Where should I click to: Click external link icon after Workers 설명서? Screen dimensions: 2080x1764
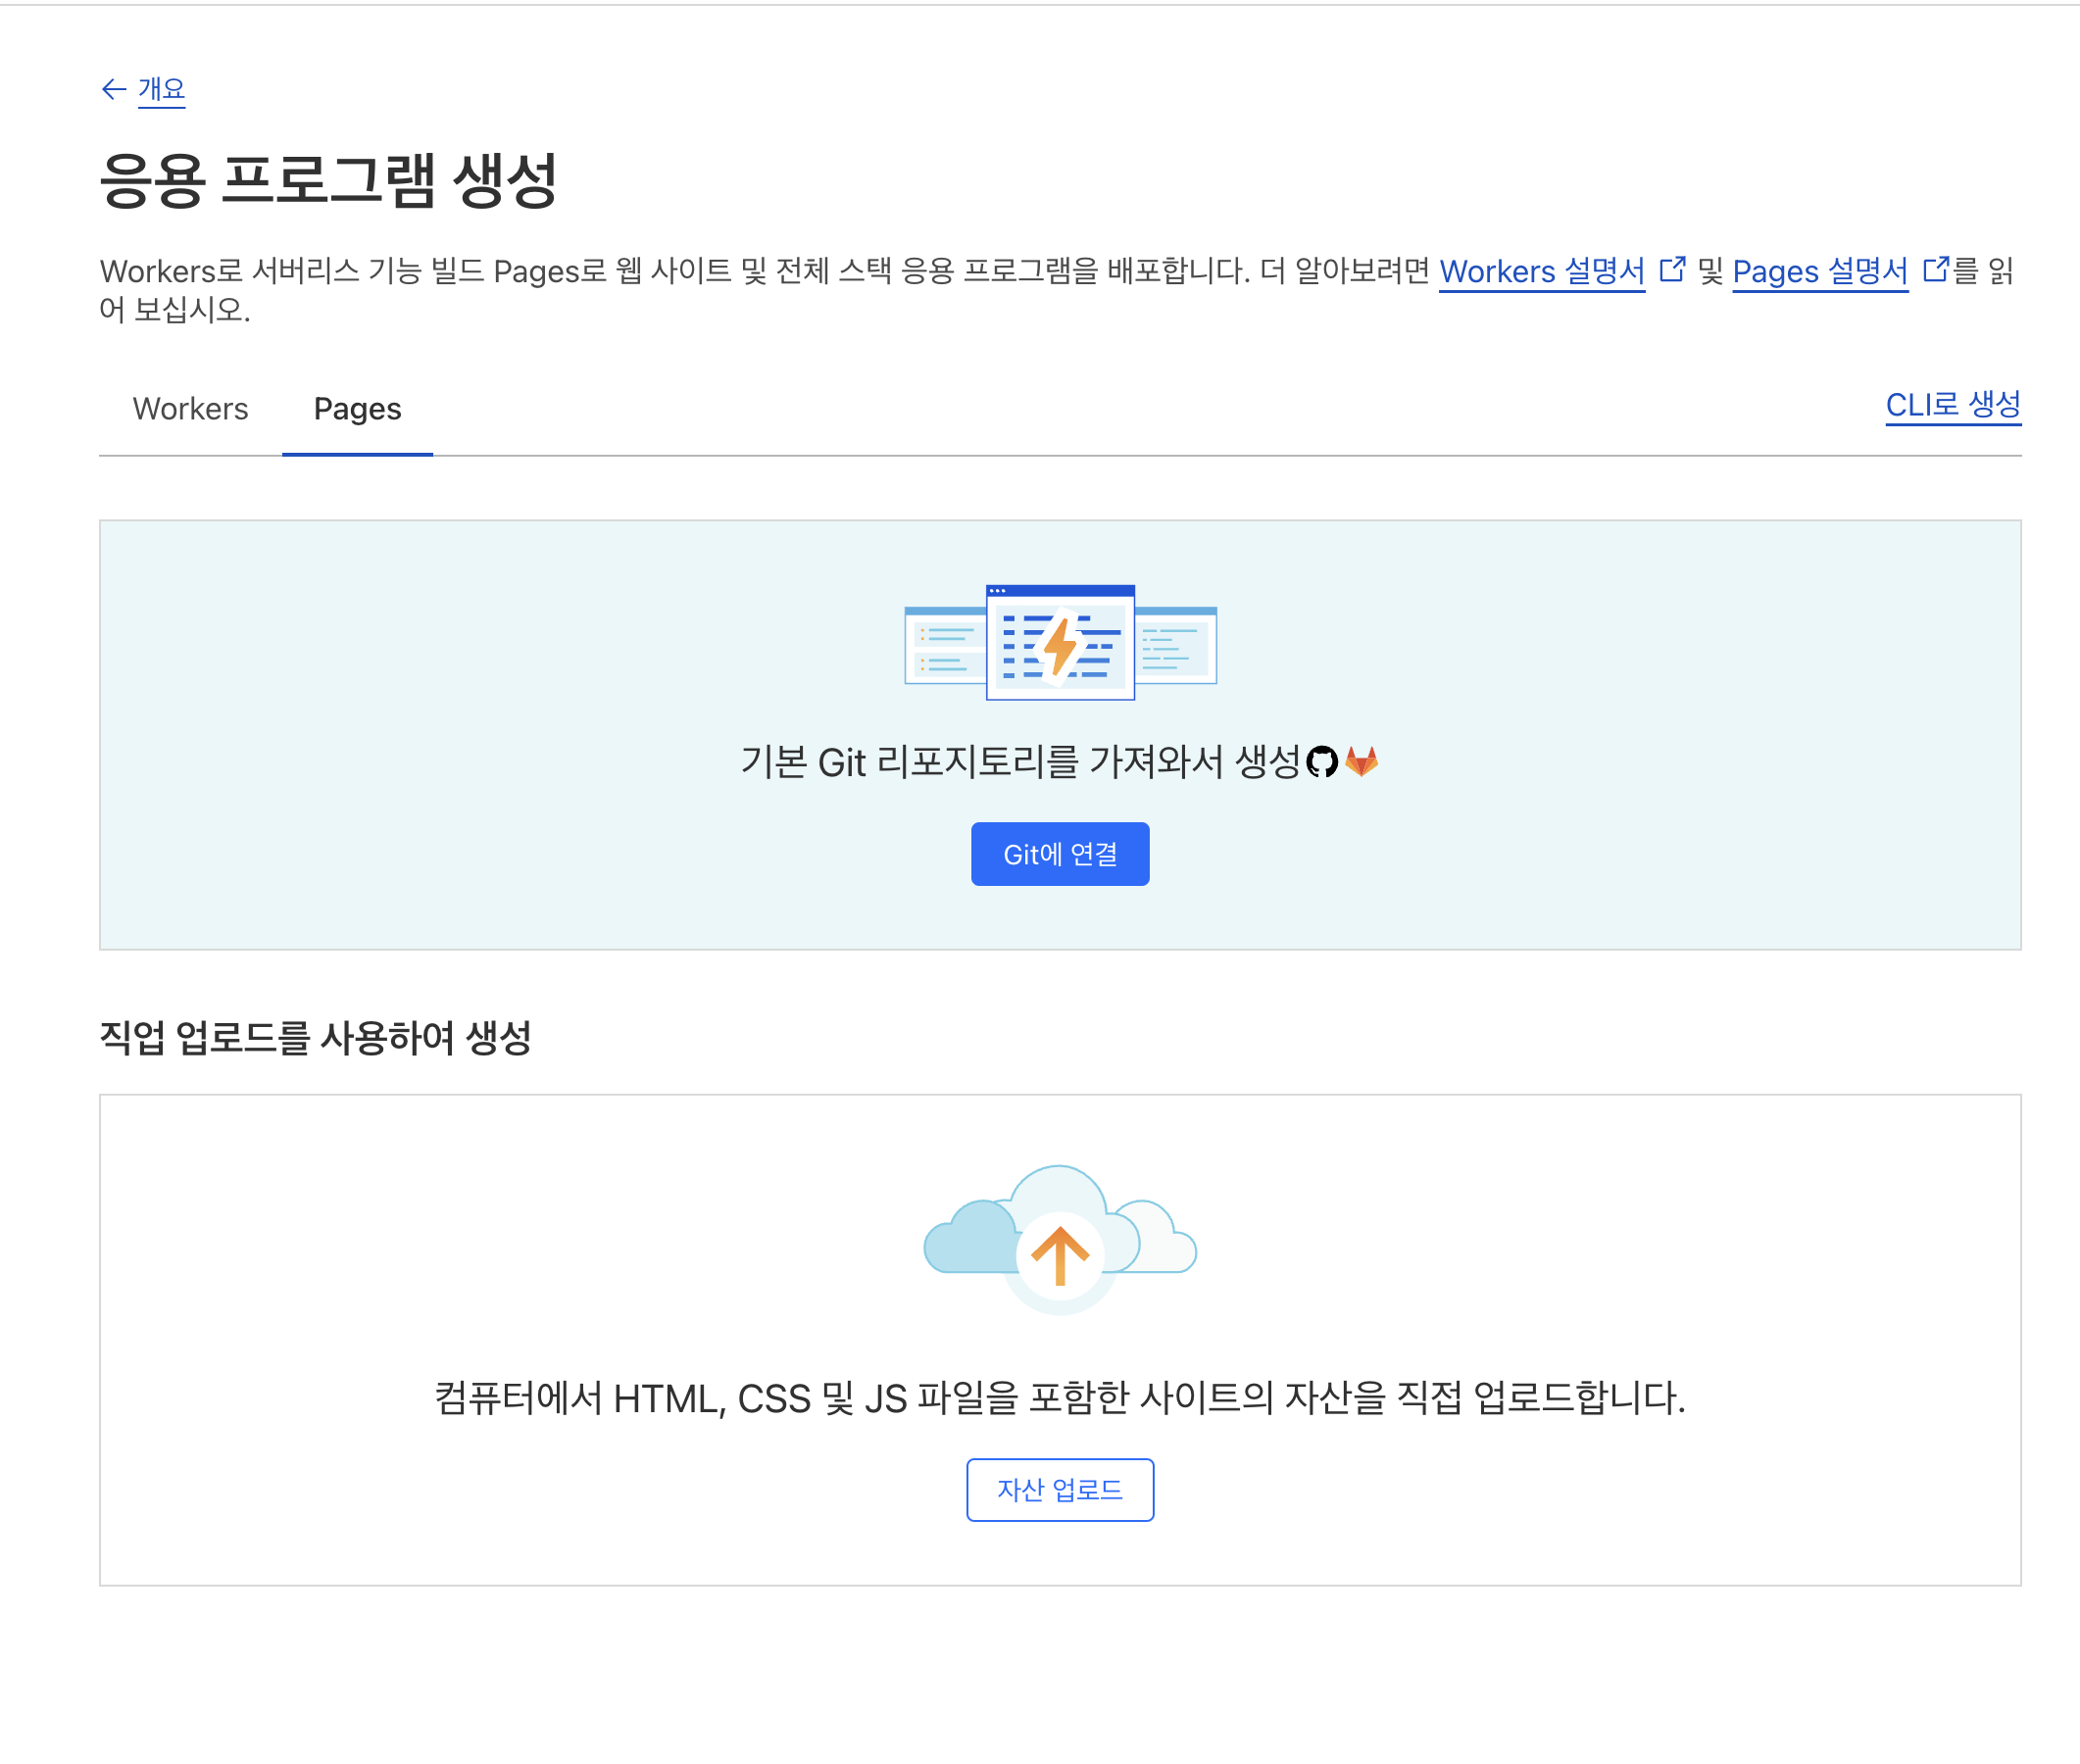[1672, 270]
